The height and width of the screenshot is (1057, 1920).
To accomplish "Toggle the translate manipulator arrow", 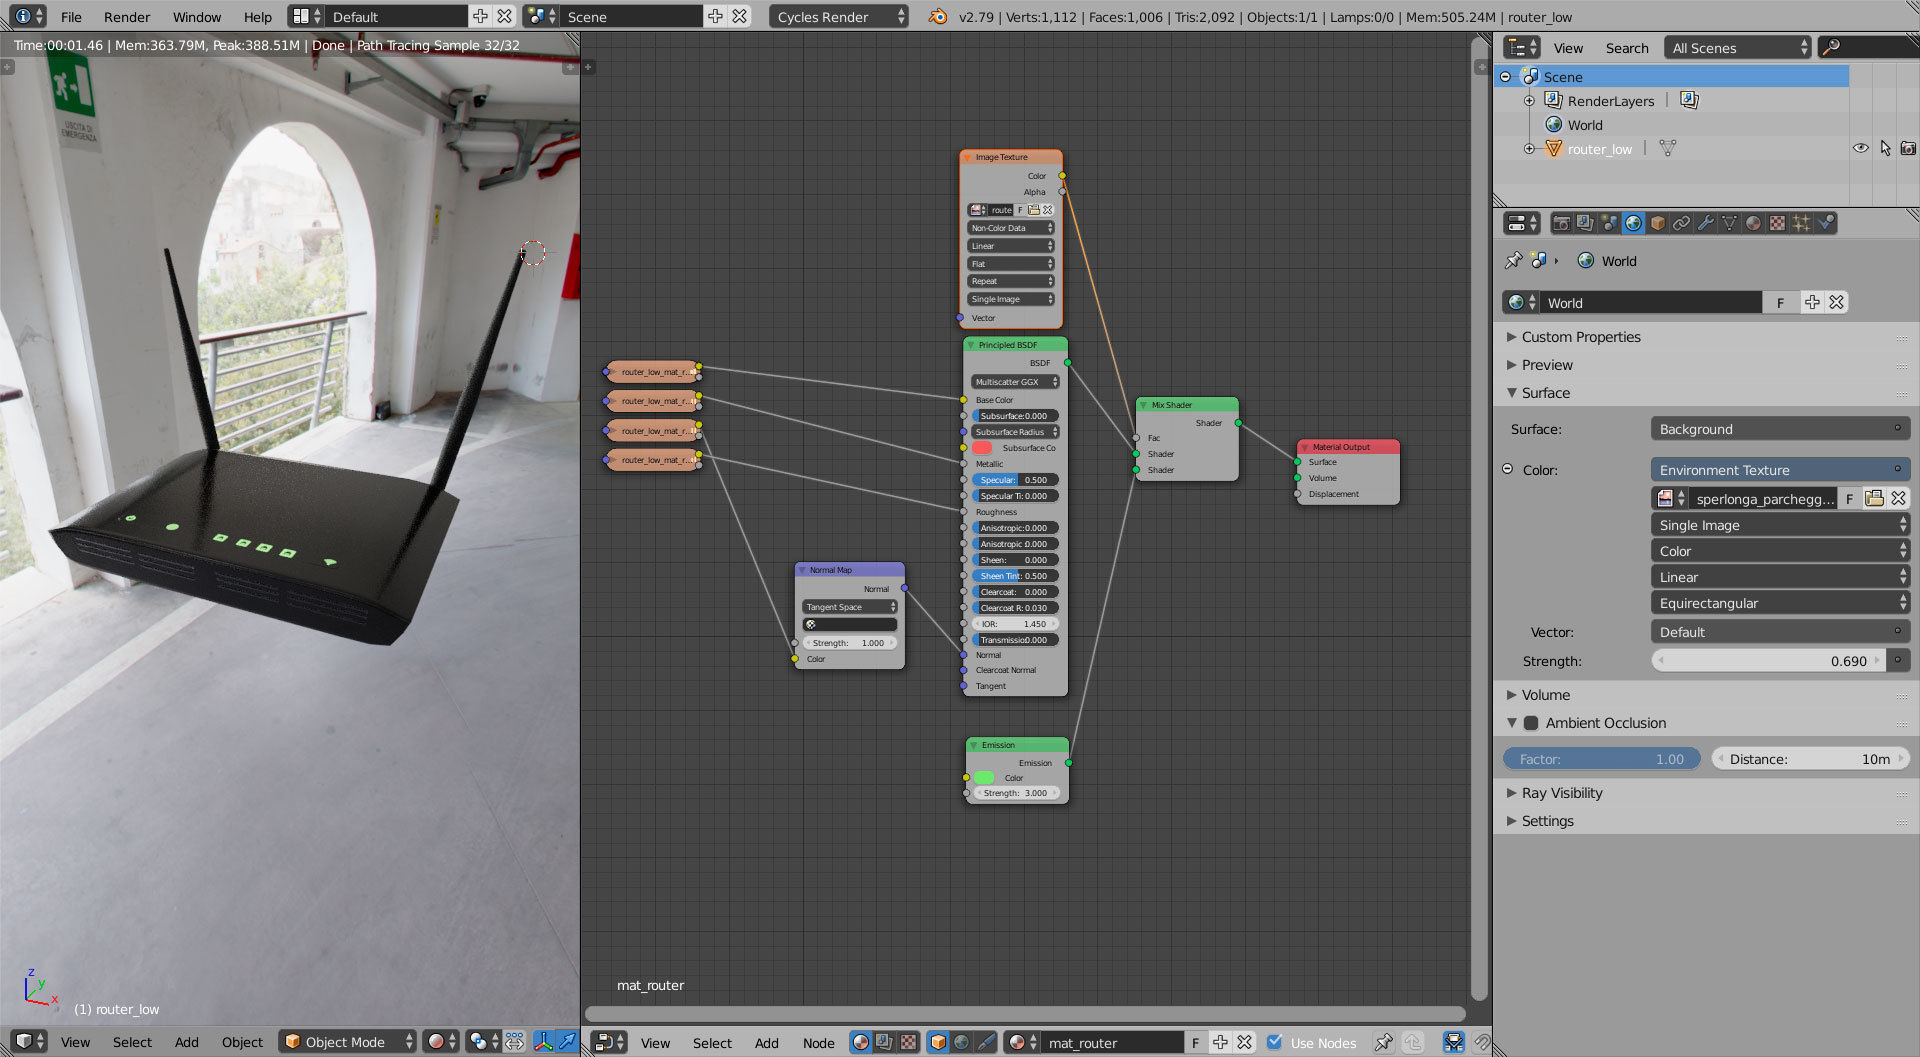I will [567, 1041].
